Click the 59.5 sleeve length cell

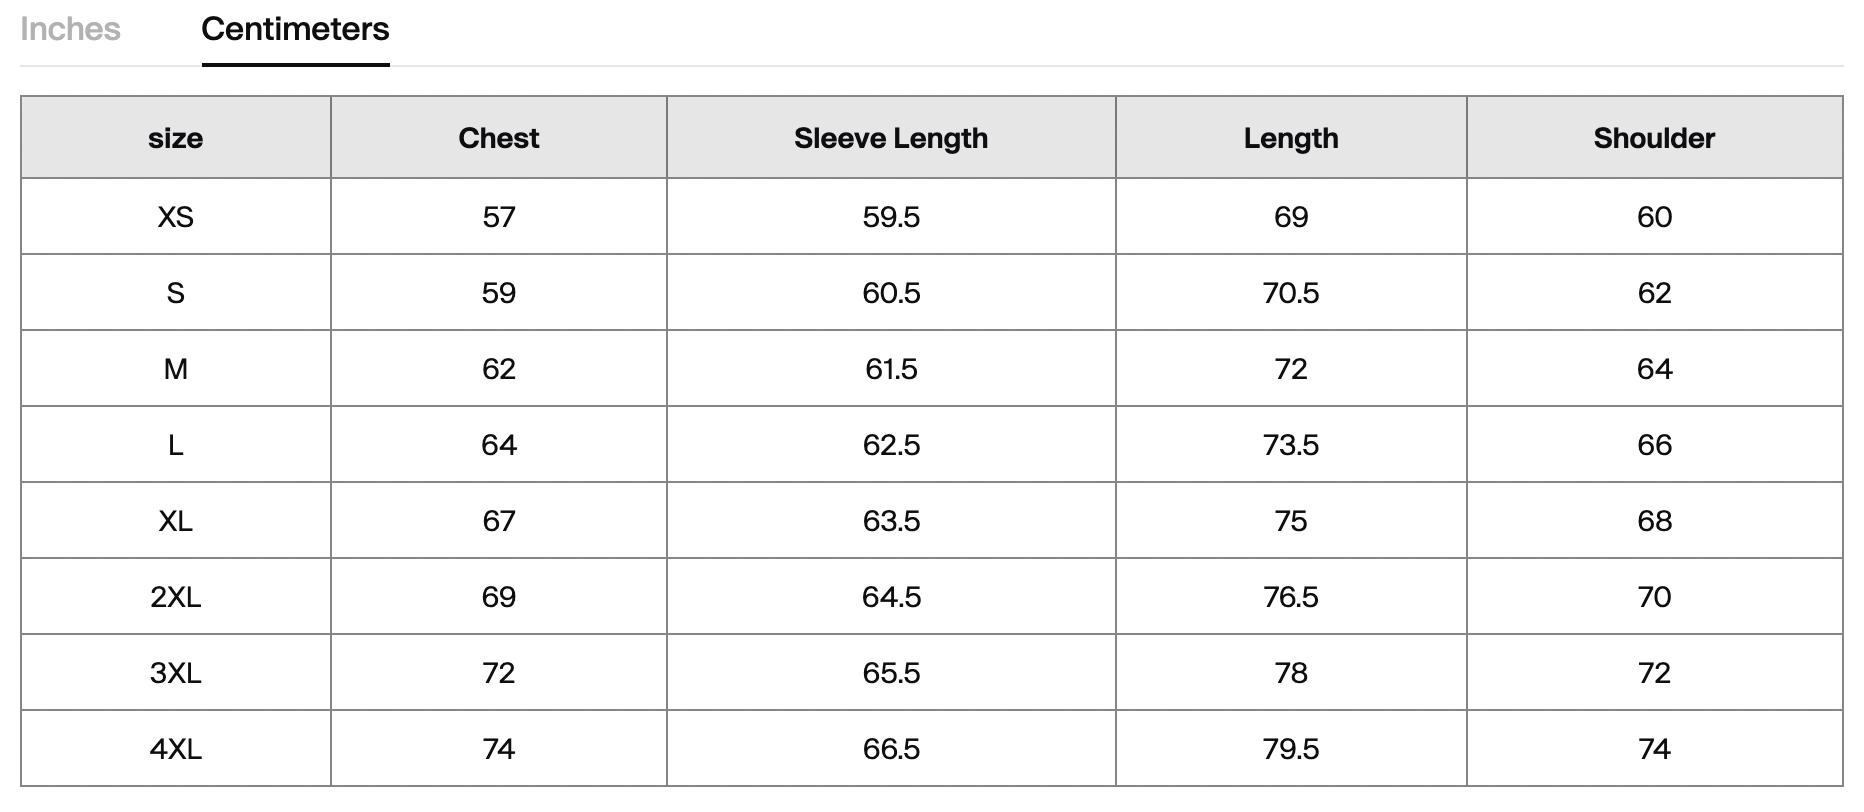click(x=890, y=217)
